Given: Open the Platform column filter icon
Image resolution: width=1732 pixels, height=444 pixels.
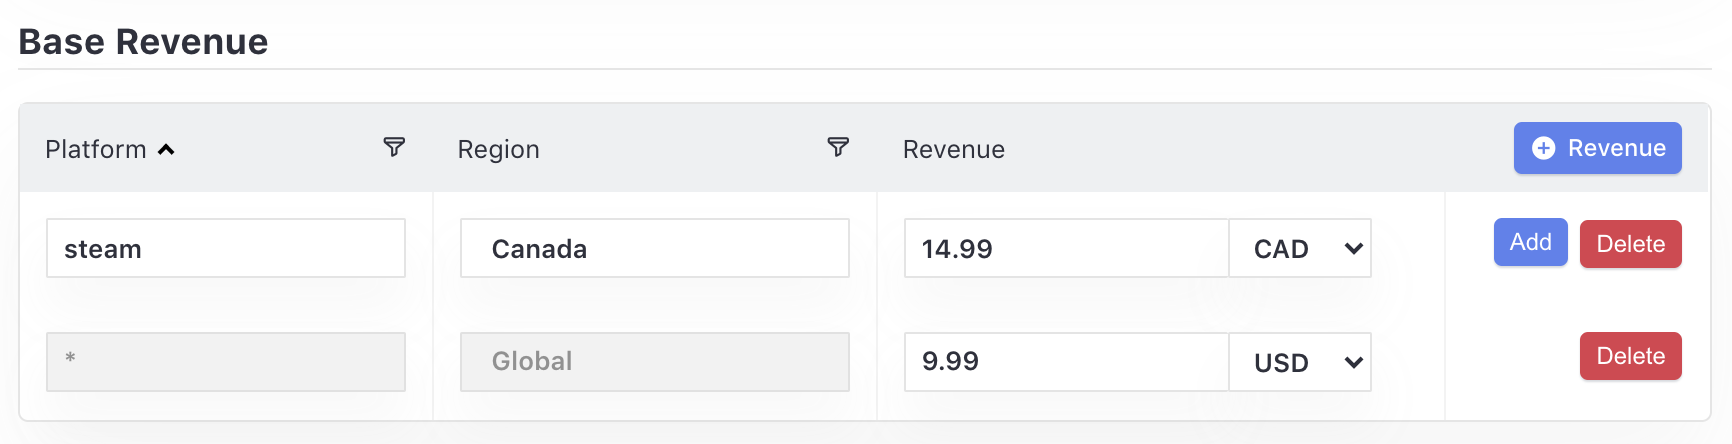Looking at the screenshot, I should [x=394, y=147].
